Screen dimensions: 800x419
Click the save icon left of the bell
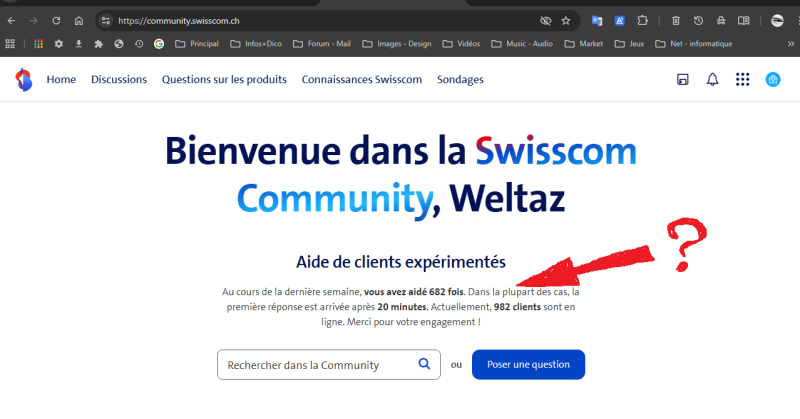click(683, 80)
